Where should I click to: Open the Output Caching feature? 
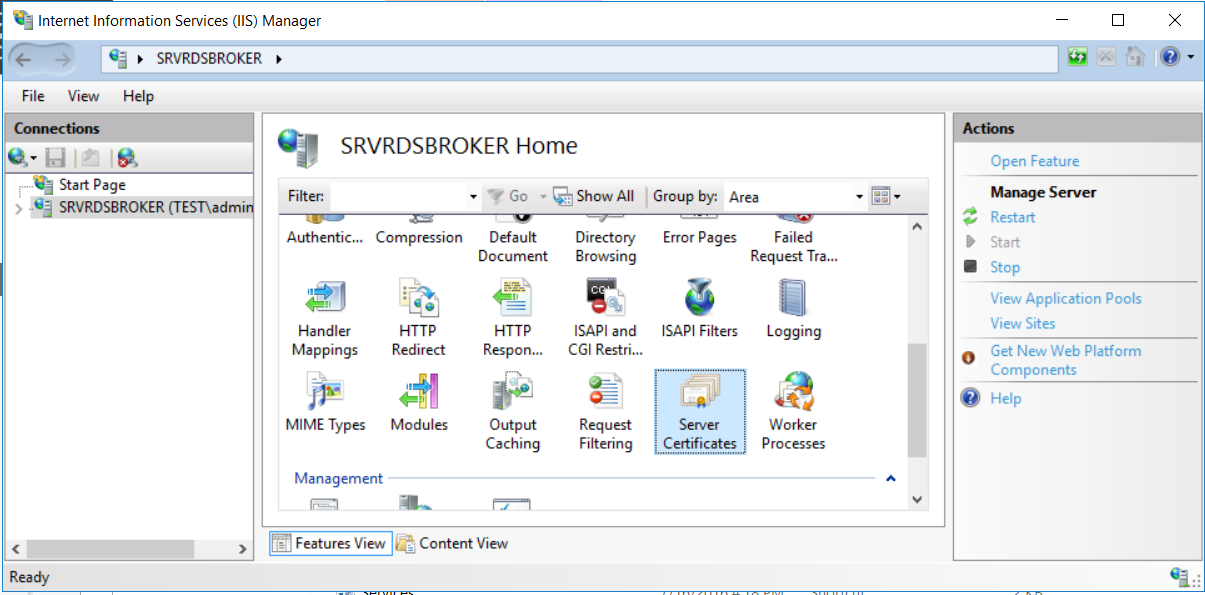(x=512, y=411)
